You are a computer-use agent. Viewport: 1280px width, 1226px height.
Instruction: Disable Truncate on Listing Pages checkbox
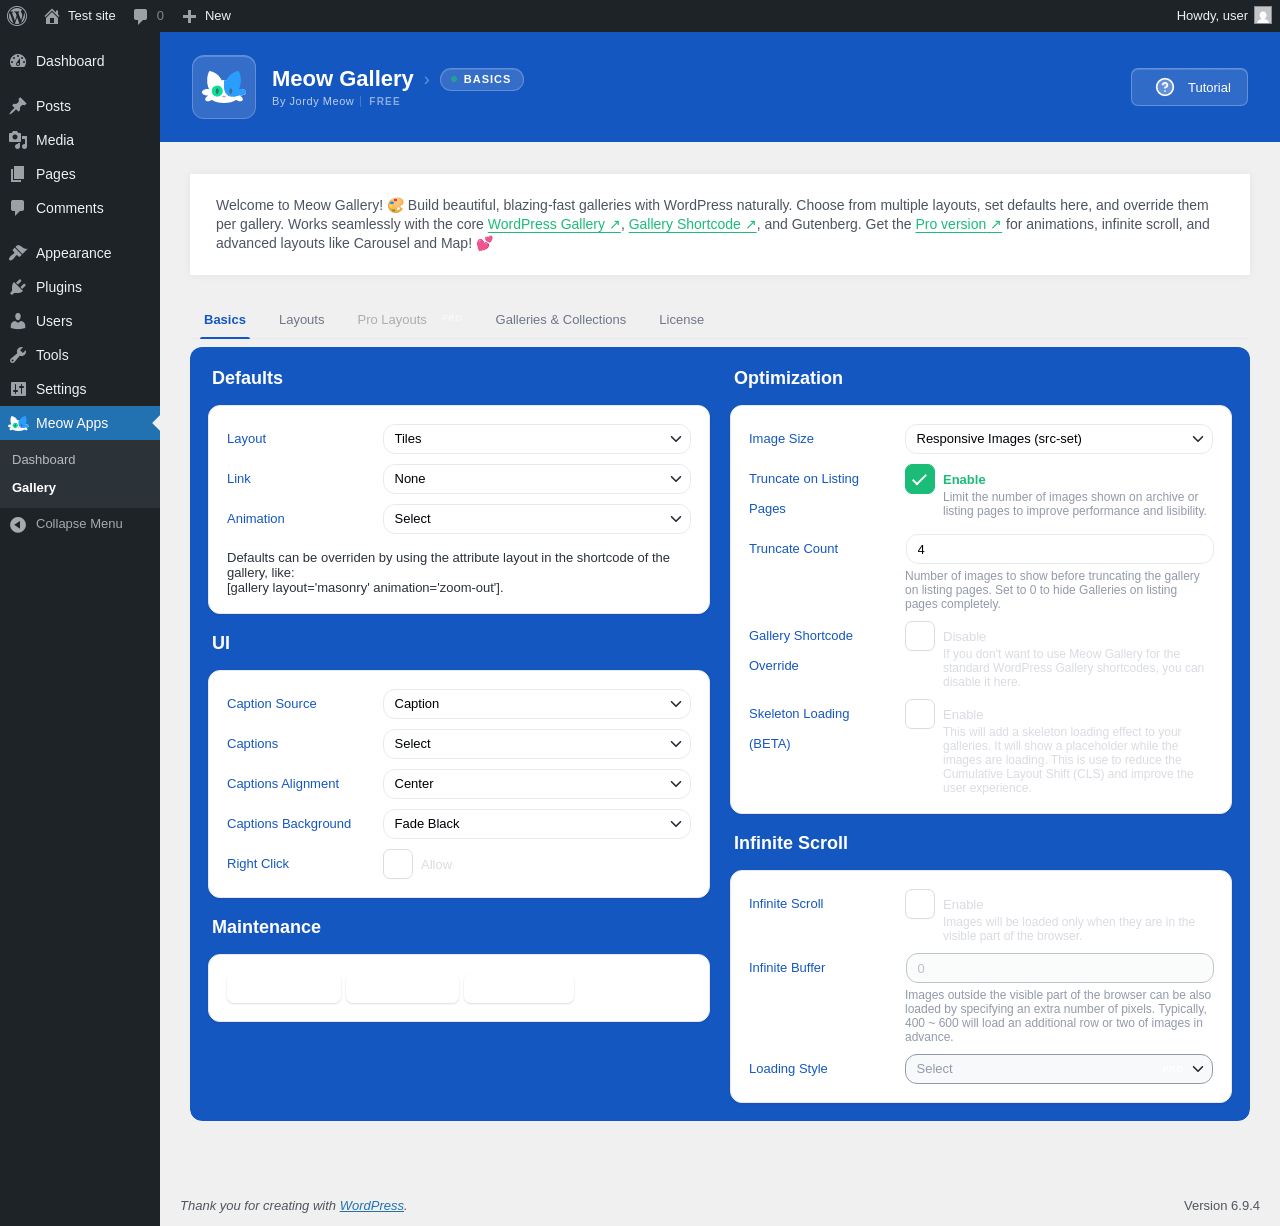(x=920, y=479)
